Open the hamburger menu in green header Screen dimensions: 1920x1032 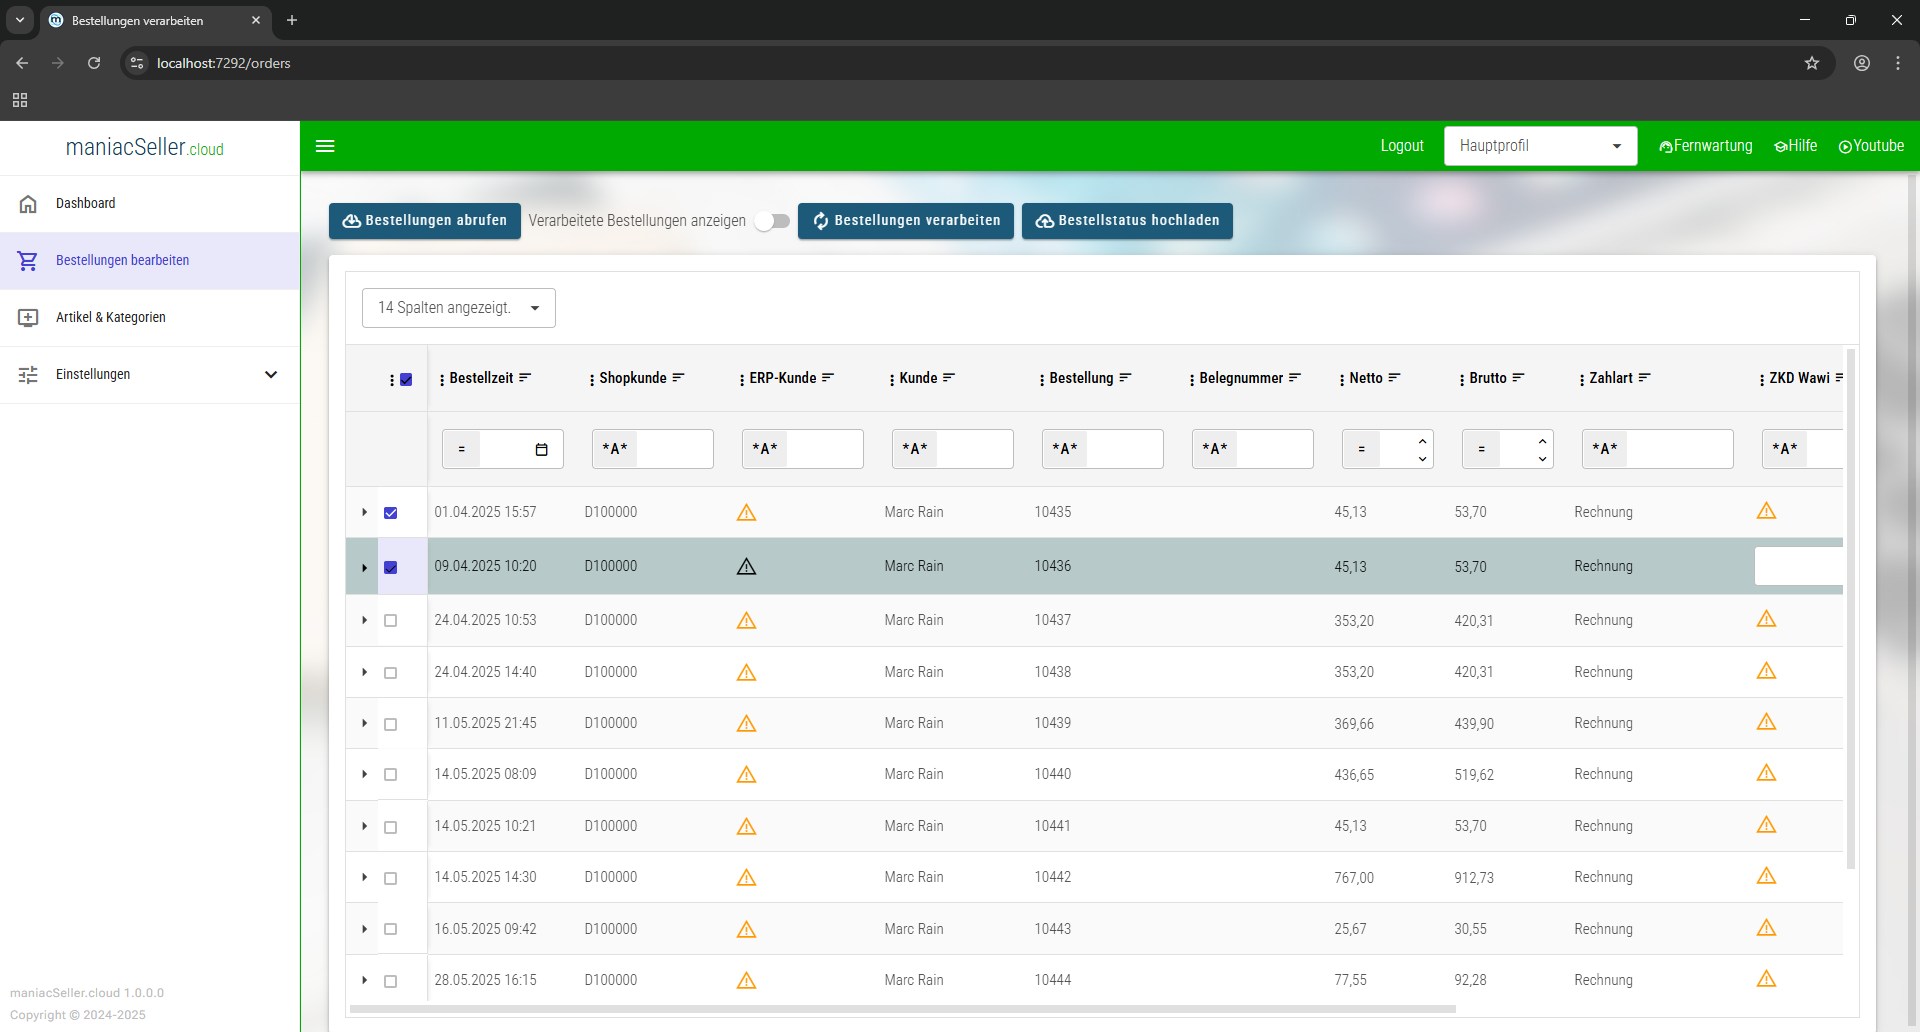(325, 146)
